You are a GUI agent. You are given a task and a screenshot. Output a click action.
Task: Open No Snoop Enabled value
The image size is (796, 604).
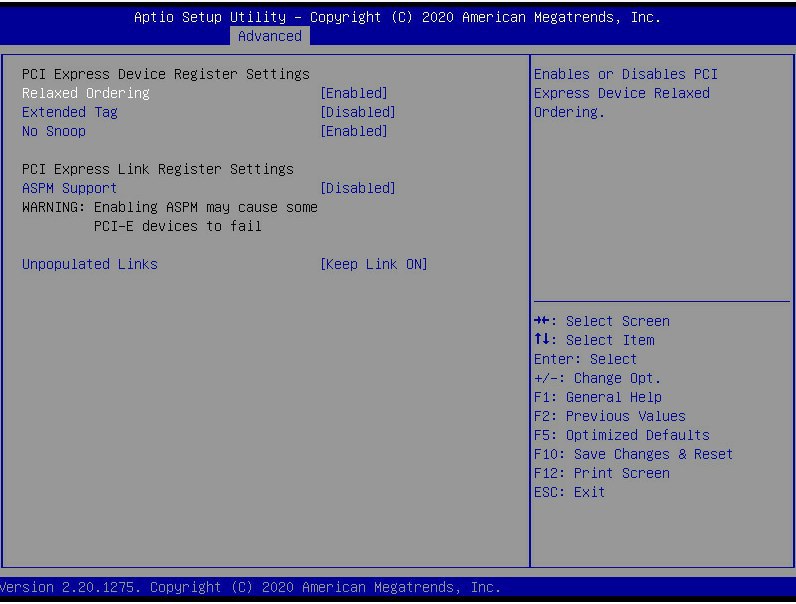click(354, 131)
